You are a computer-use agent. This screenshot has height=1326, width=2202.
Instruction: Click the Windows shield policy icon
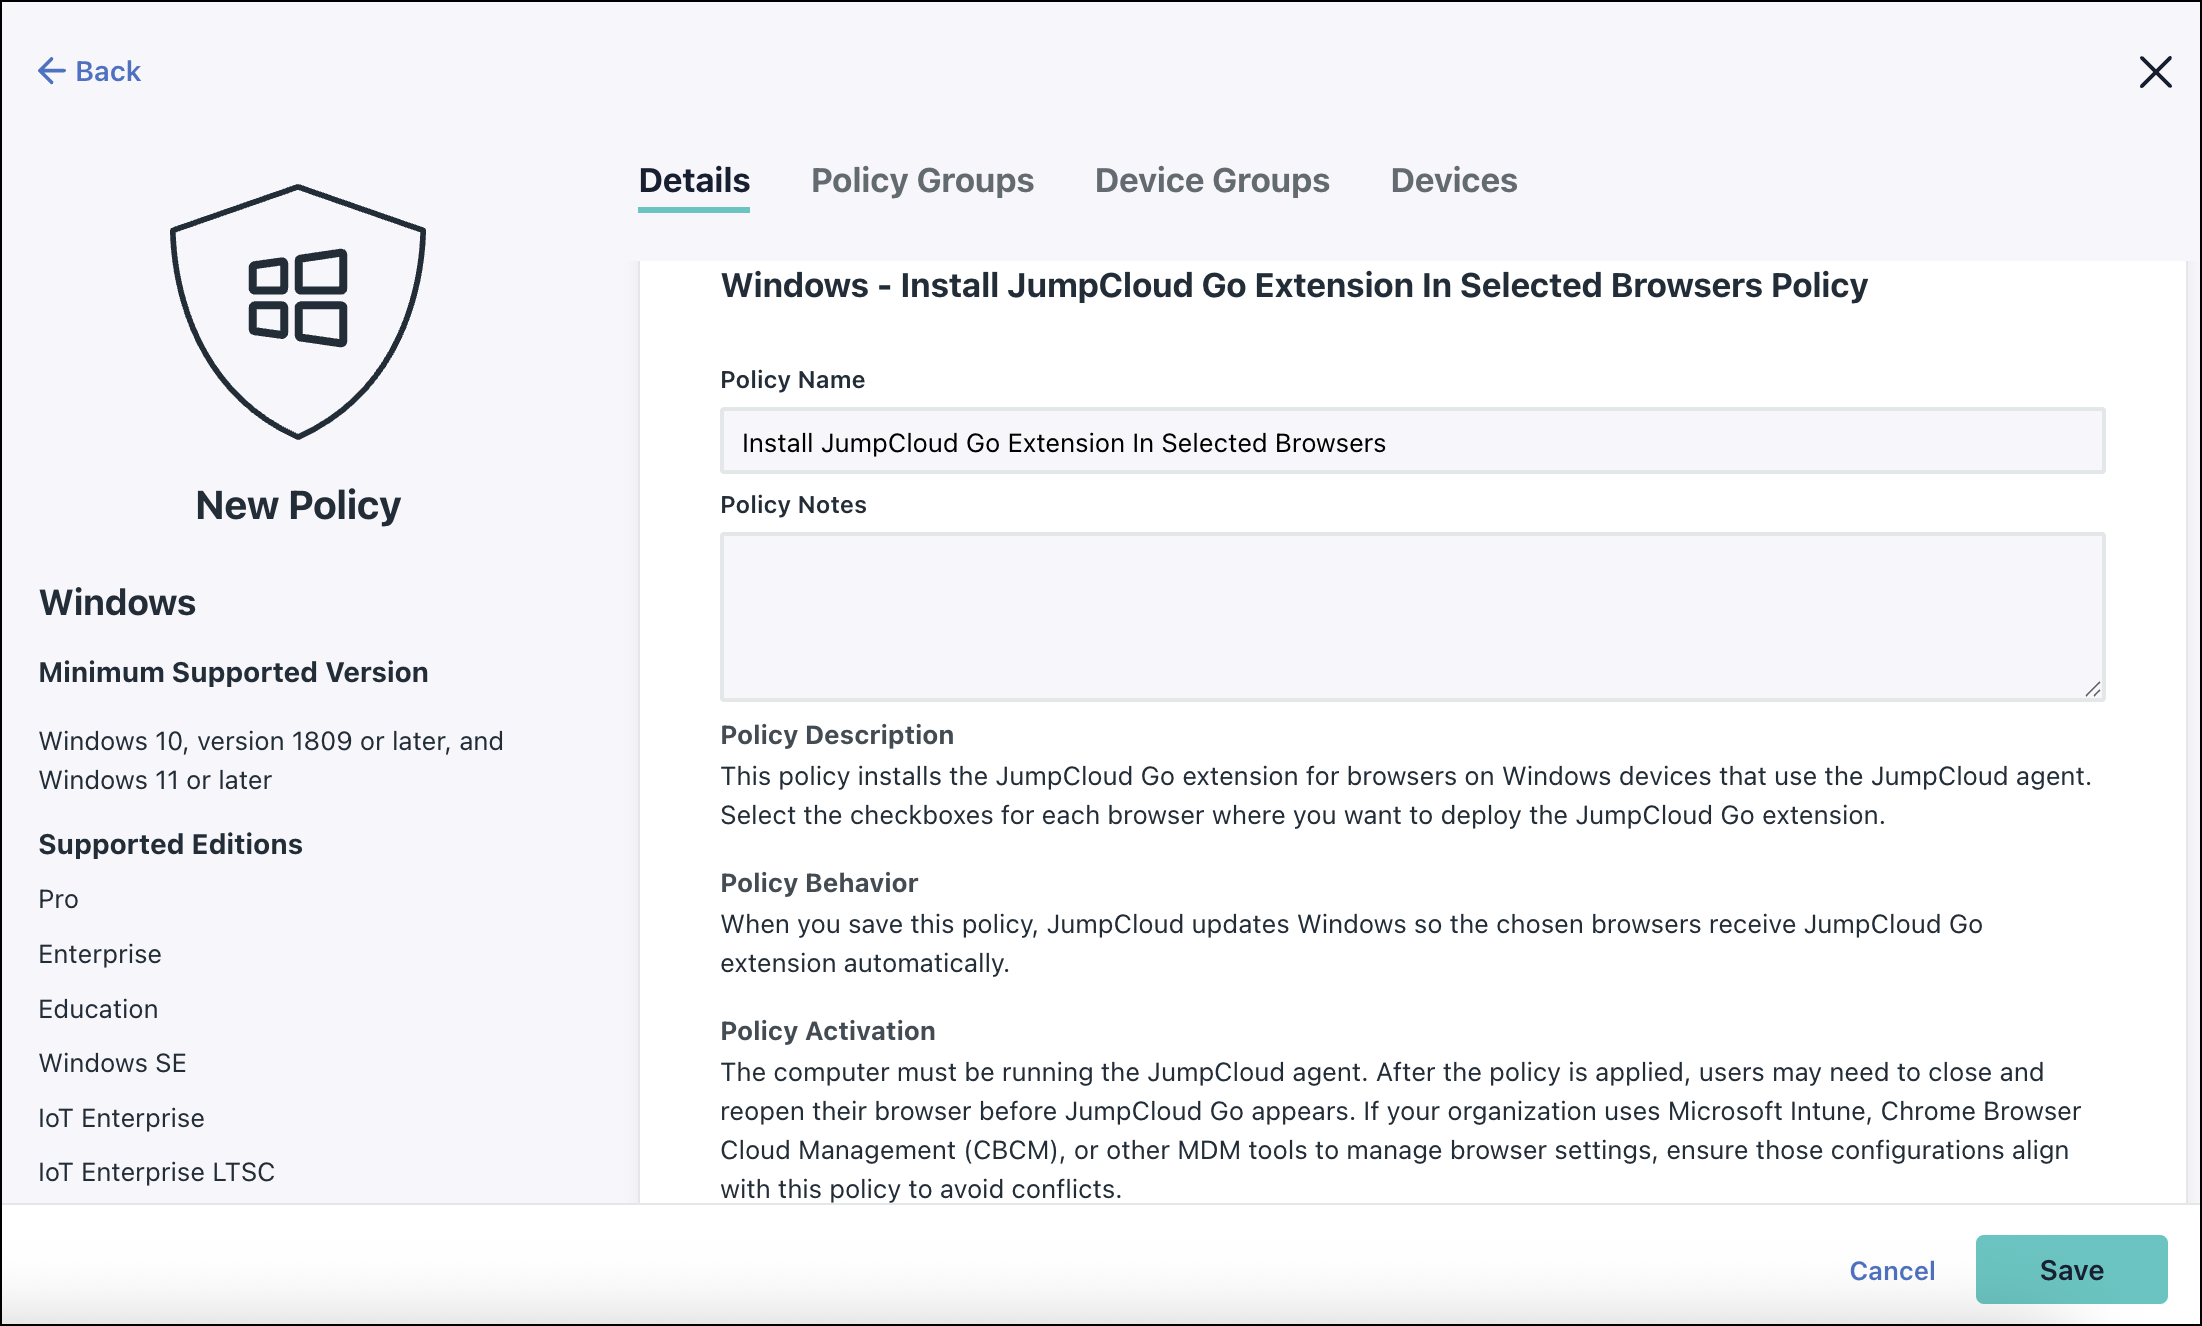tap(298, 311)
